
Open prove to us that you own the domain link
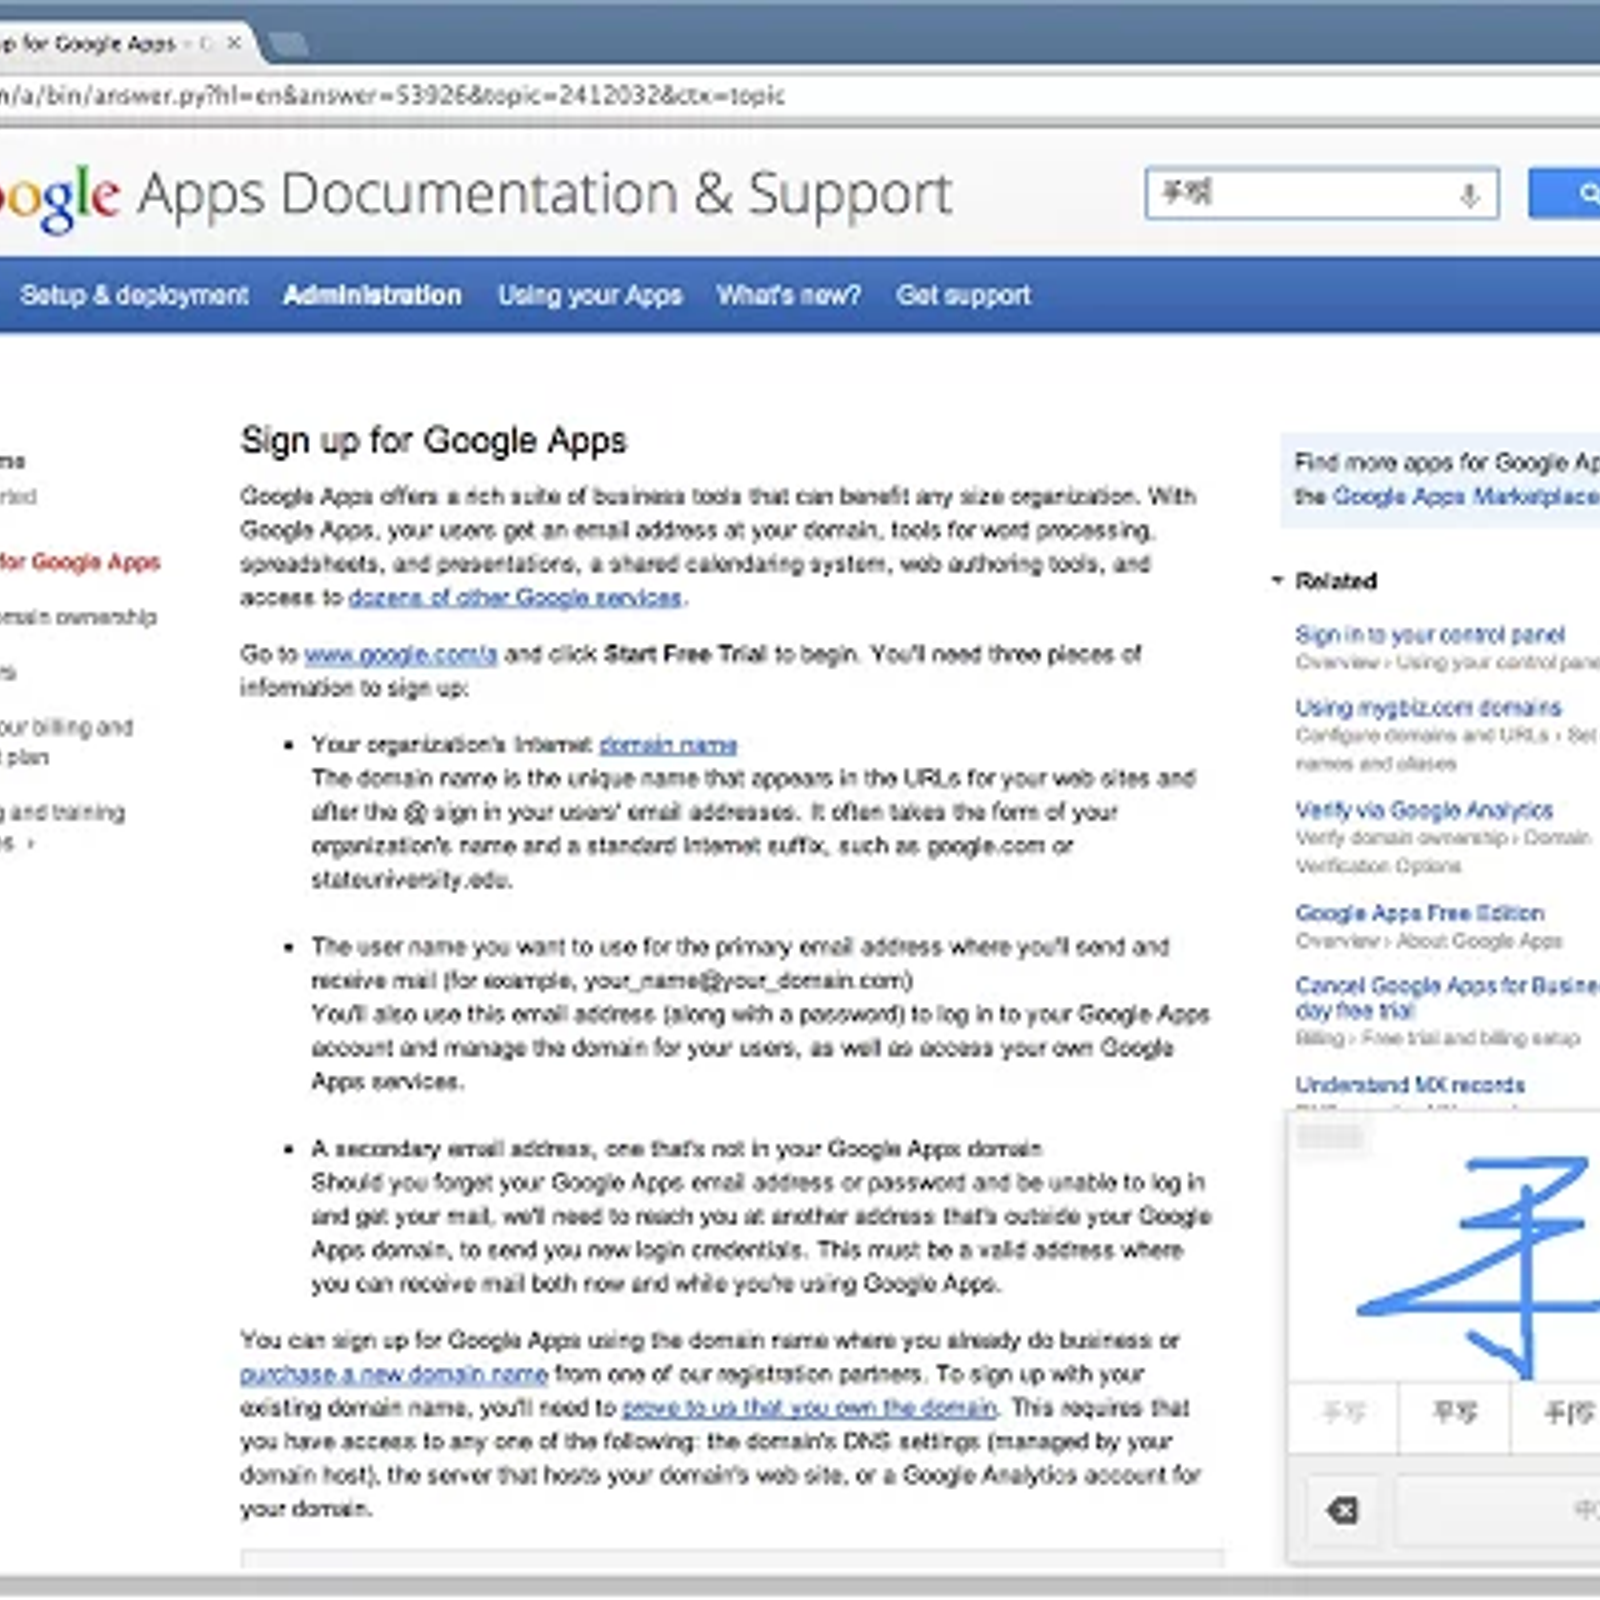(810, 1408)
